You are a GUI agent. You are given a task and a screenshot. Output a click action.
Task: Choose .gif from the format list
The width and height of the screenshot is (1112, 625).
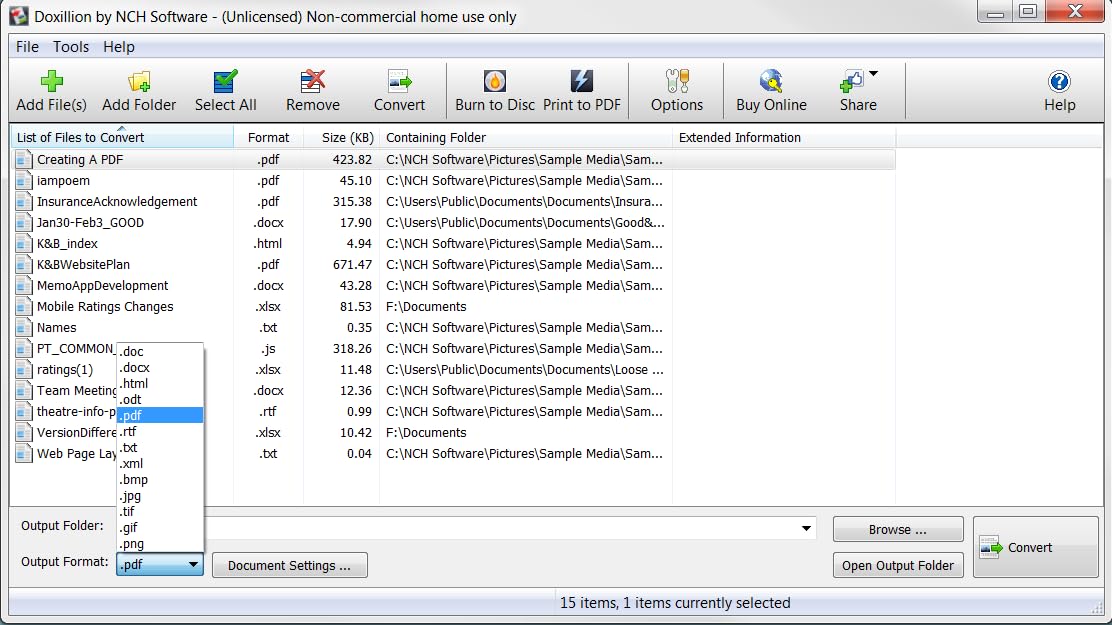click(x=160, y=528)
